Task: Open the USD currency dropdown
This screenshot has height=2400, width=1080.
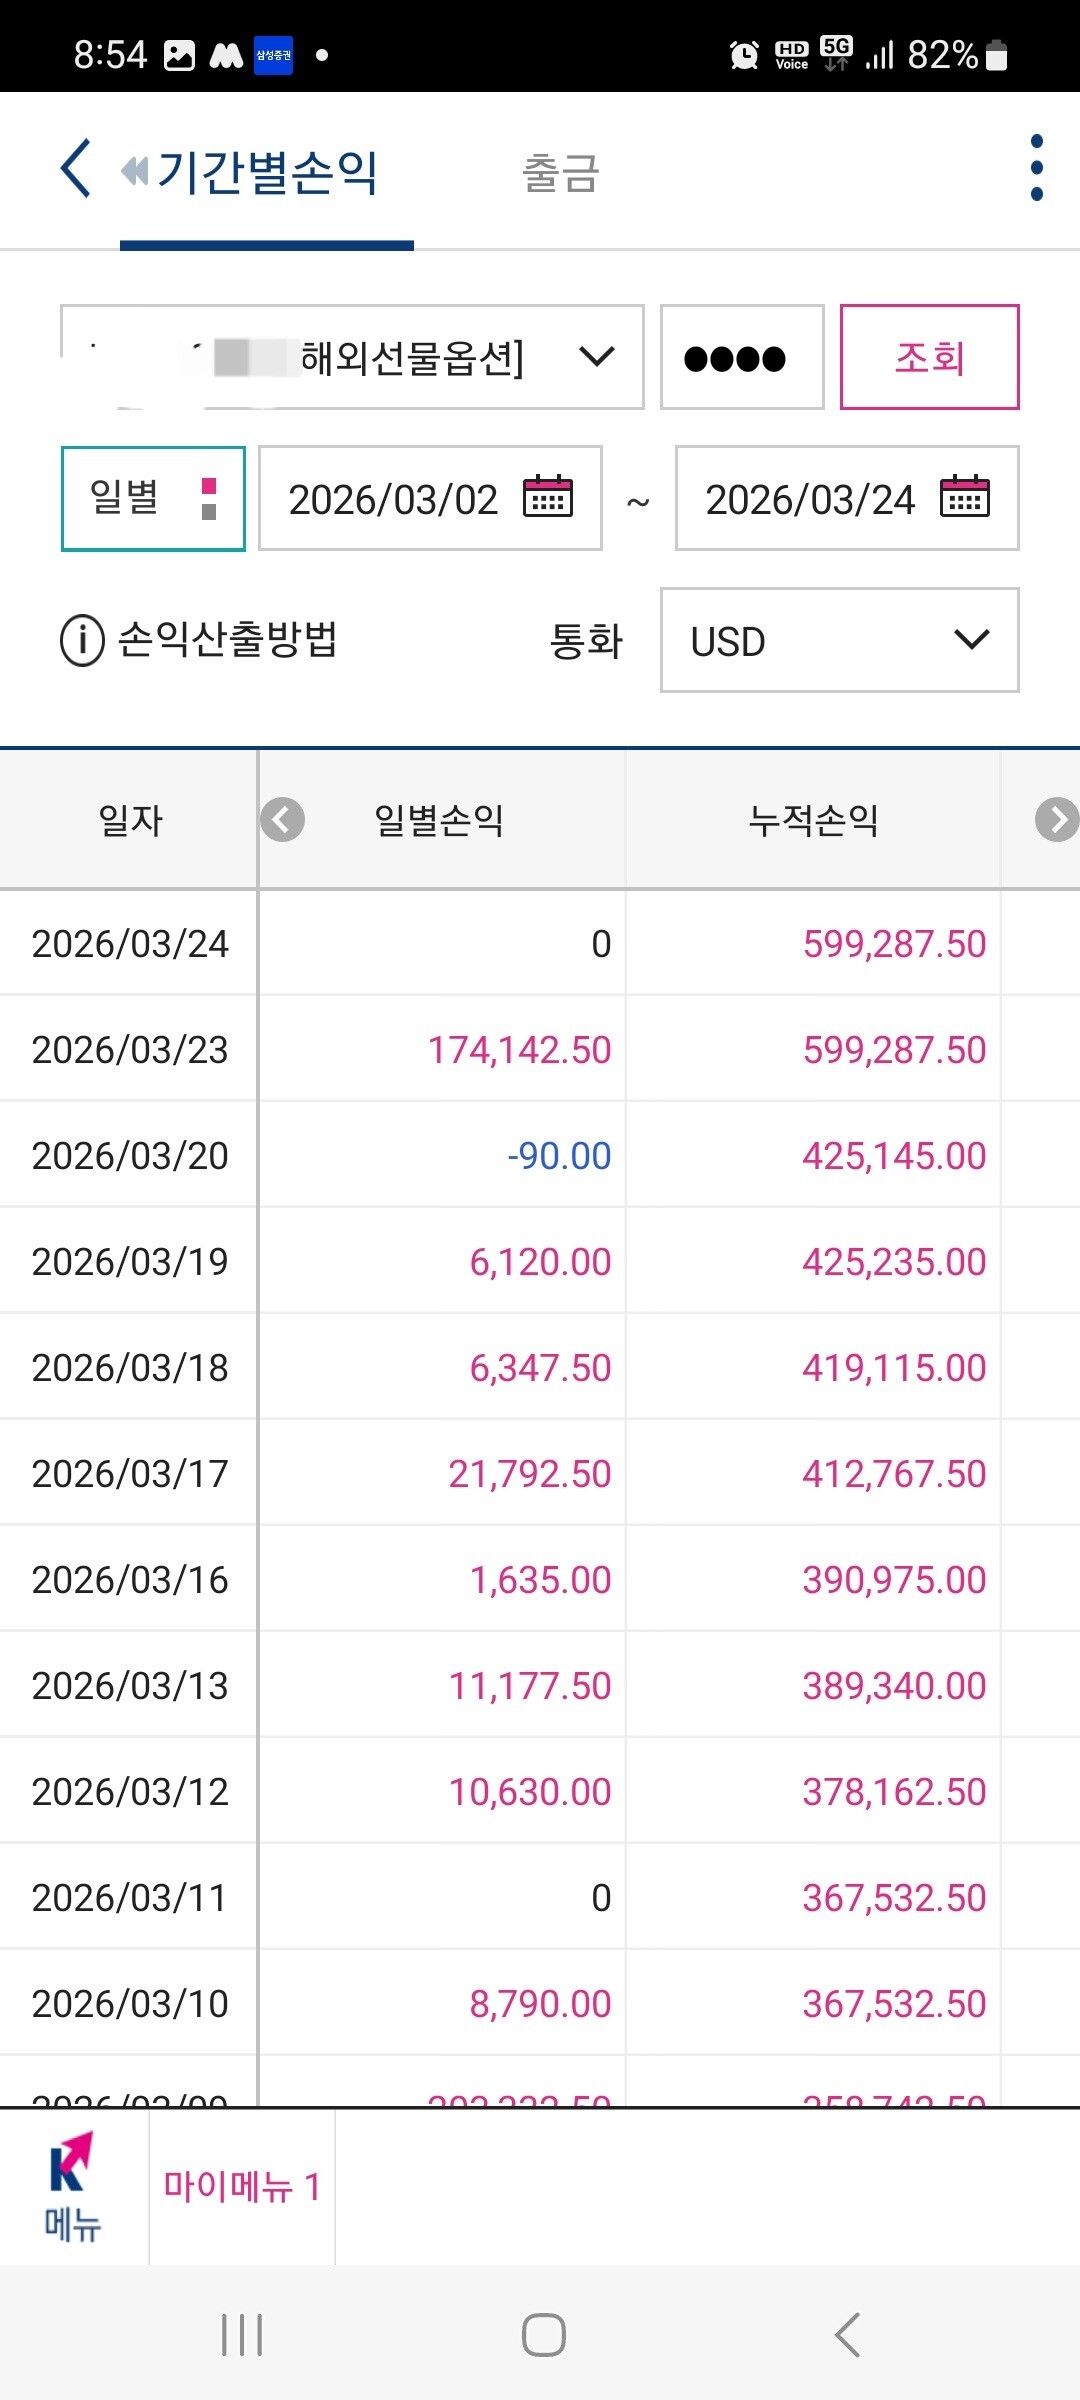Action: [839, 640]
